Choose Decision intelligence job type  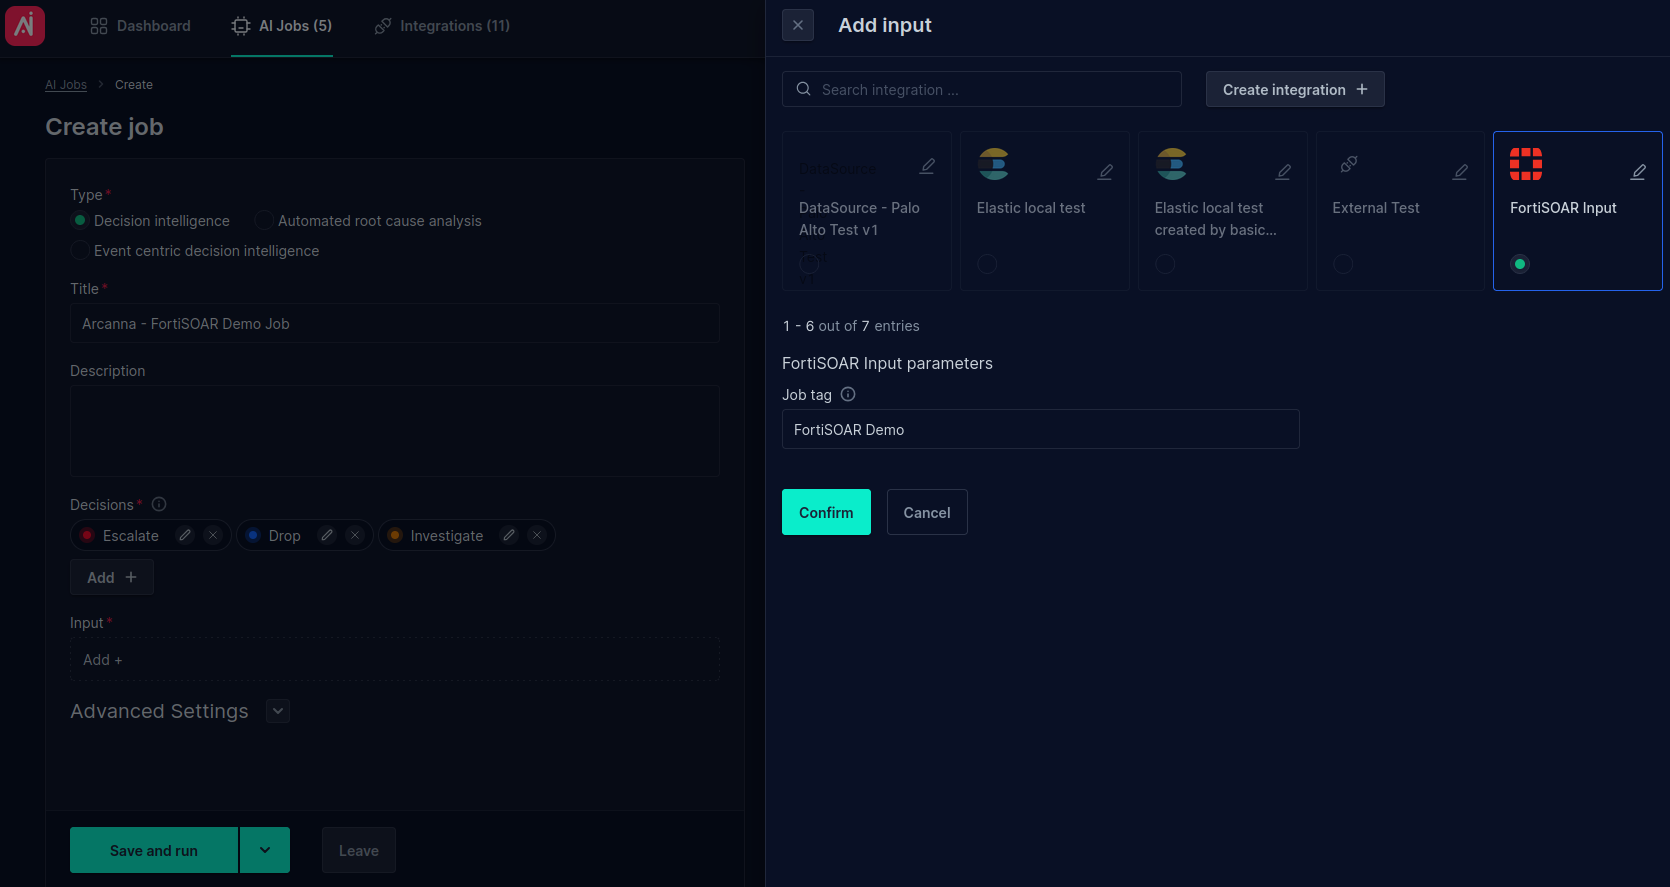[x=80, y=220]
